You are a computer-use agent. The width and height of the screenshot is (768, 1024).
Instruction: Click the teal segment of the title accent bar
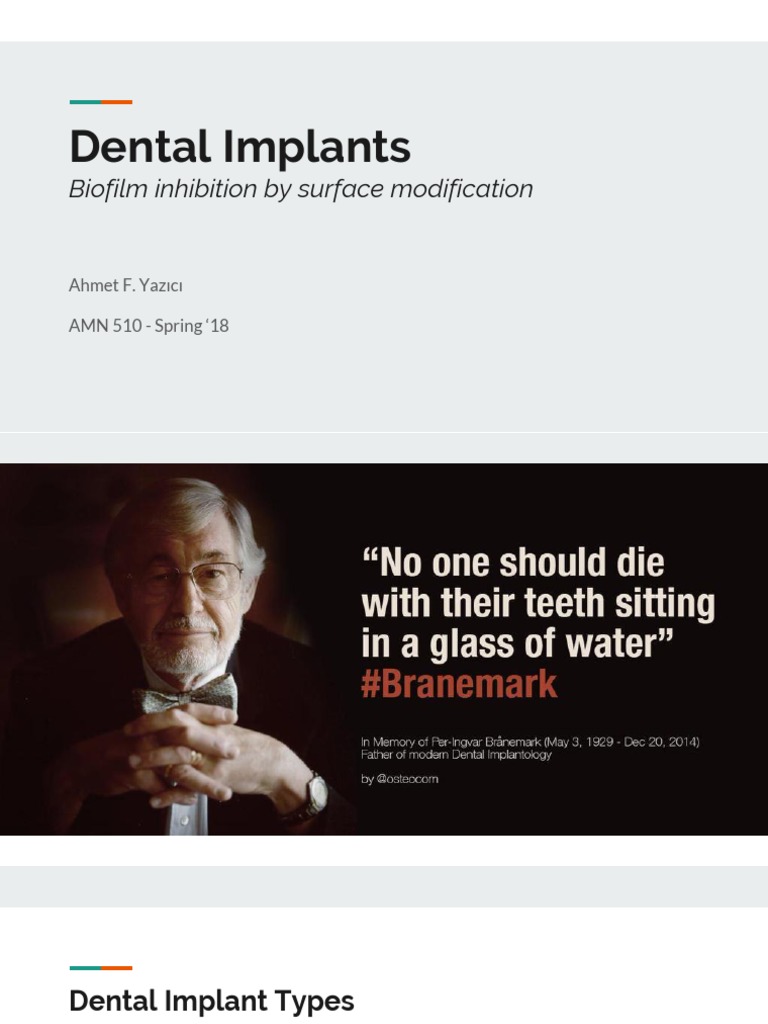(85, 102)
